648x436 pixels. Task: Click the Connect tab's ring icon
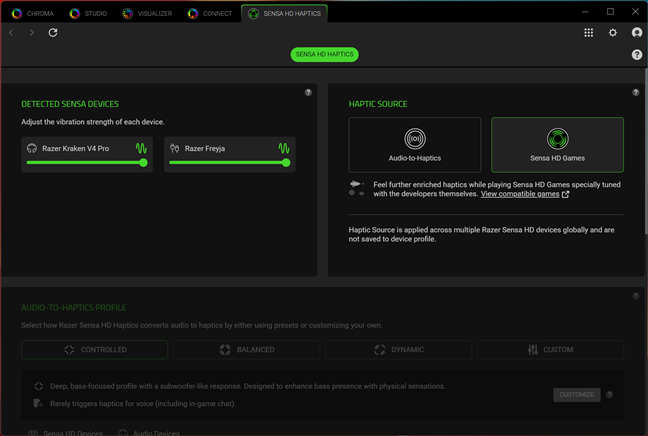[193, 14]
